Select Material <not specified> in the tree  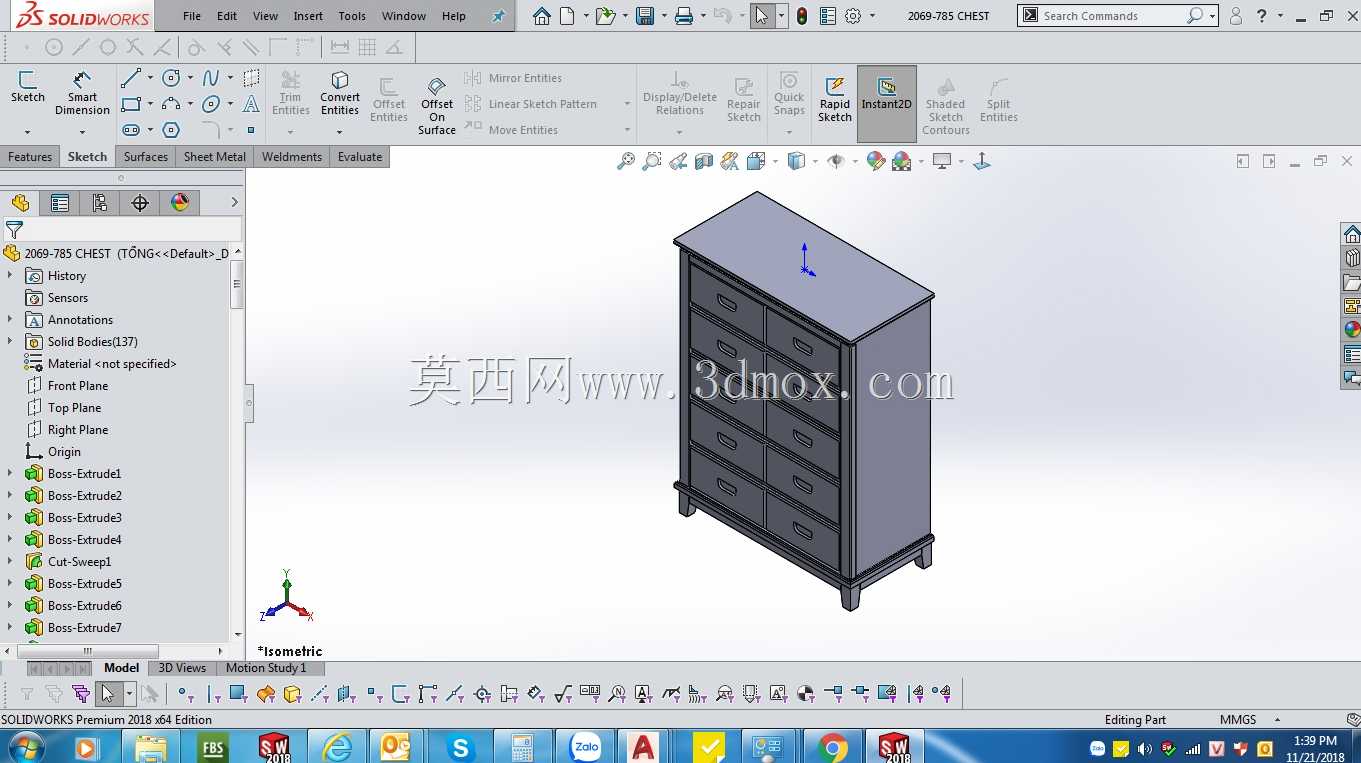pyautogui.click(x=112, y=364)
